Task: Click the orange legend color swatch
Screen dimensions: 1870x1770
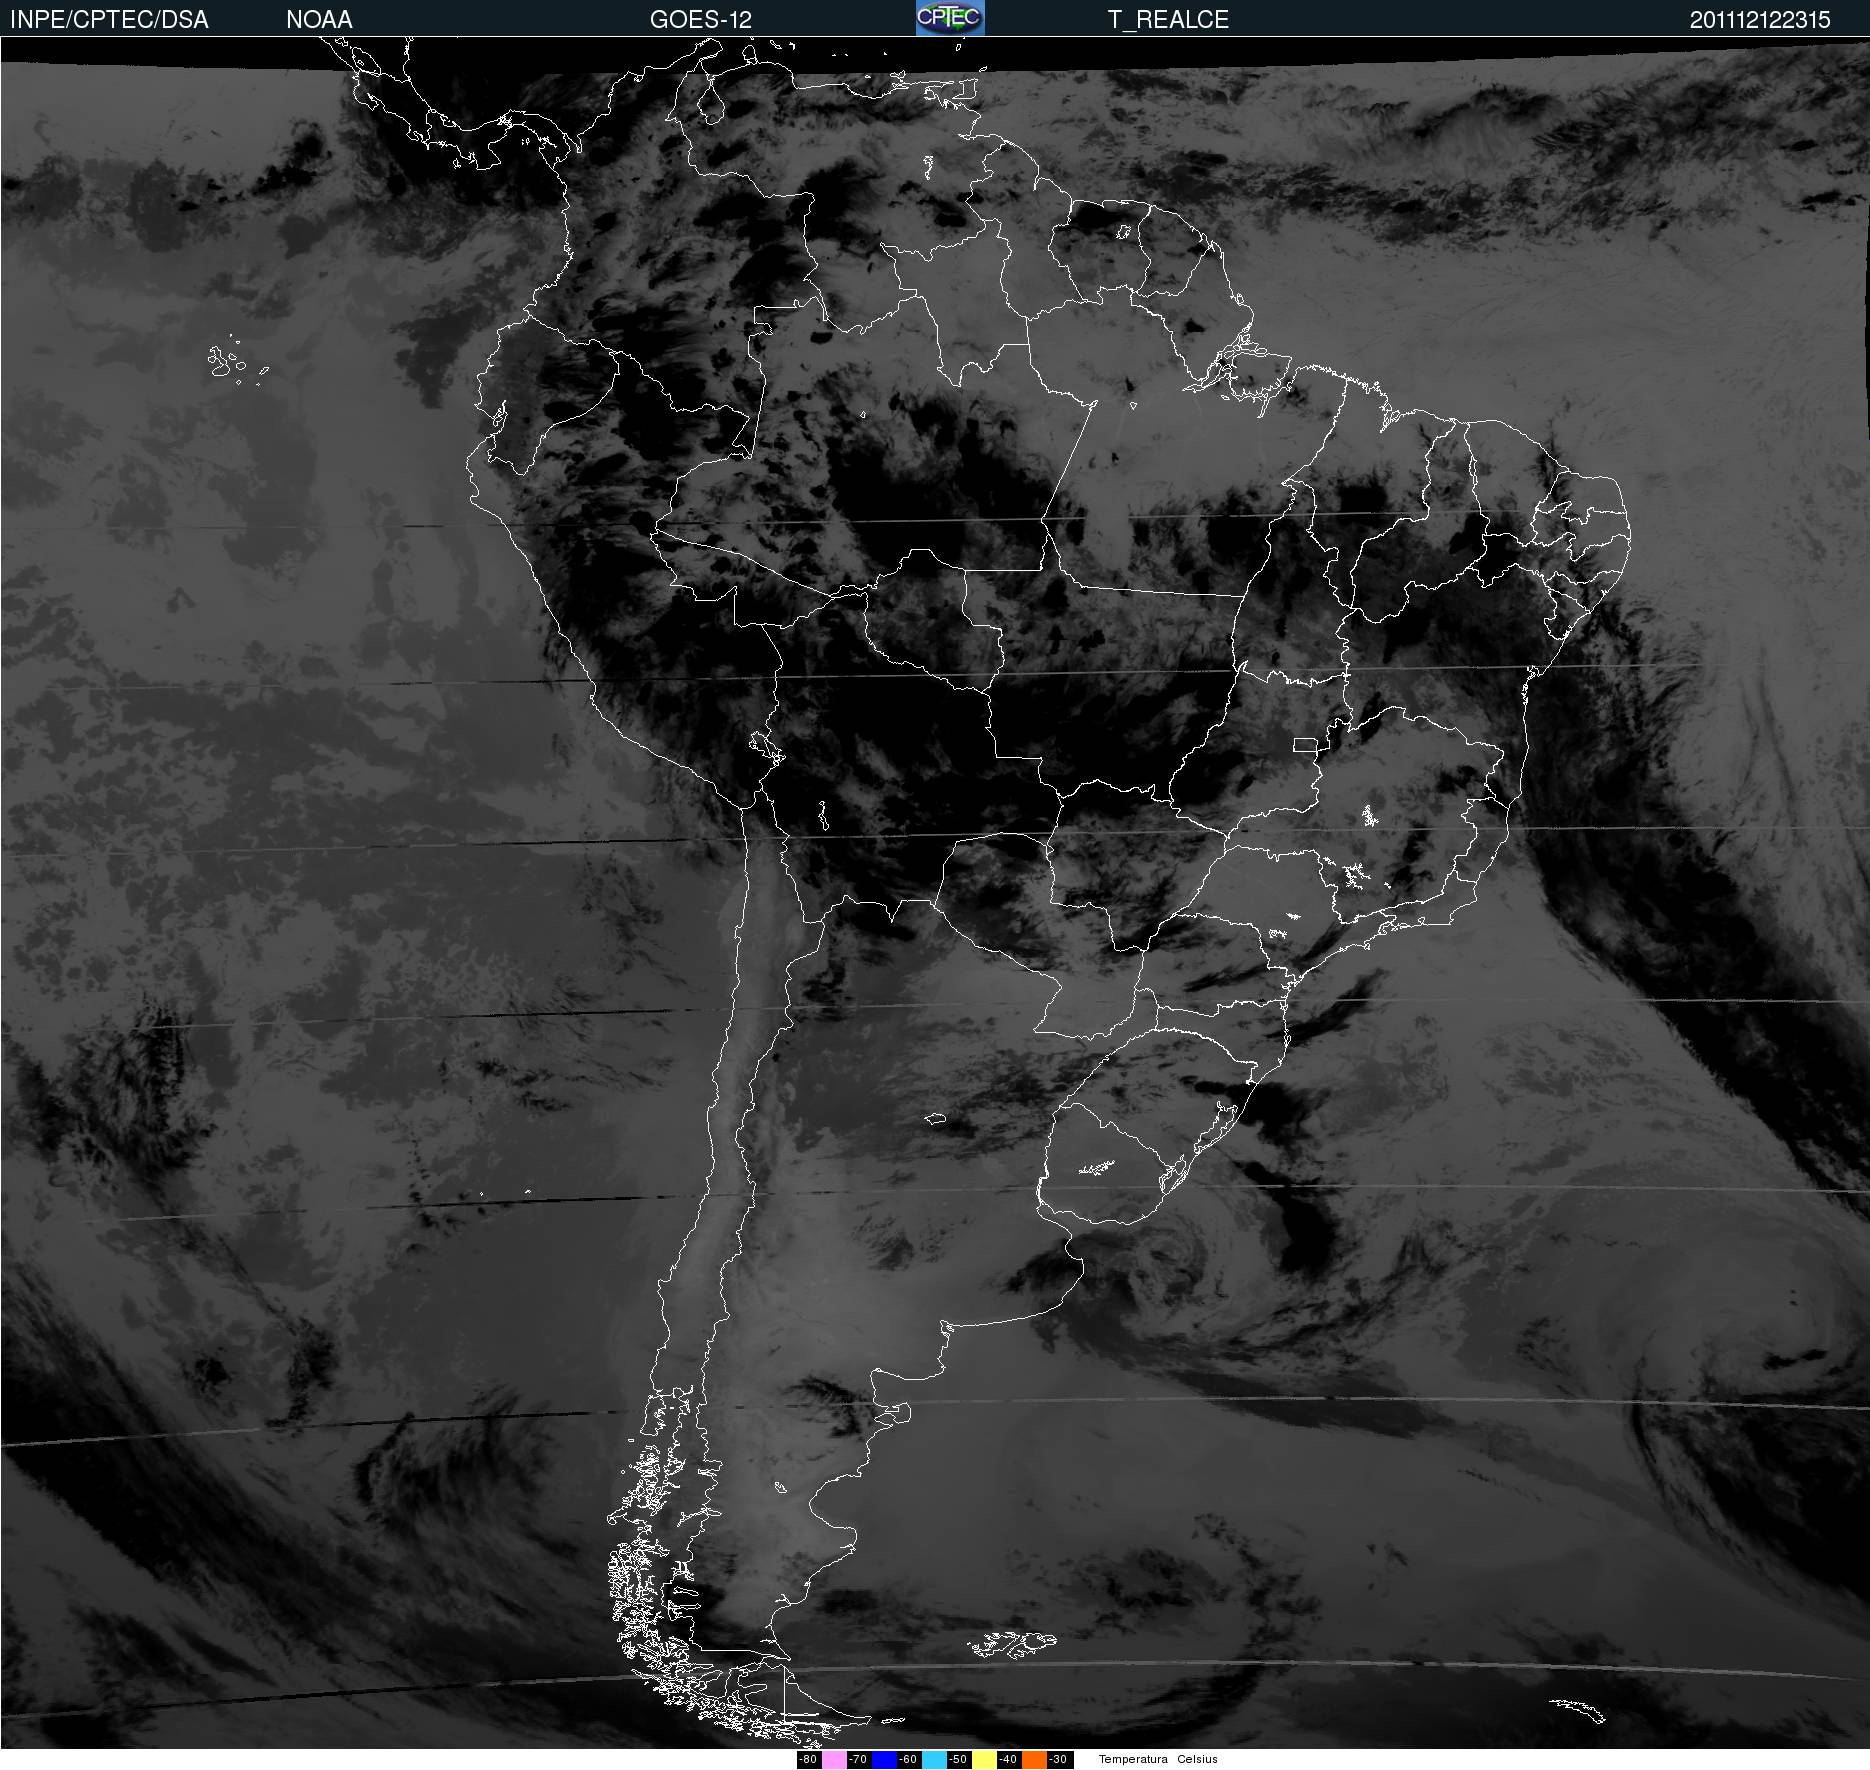Action: pyautogui.click(x=1034, y=1759)
